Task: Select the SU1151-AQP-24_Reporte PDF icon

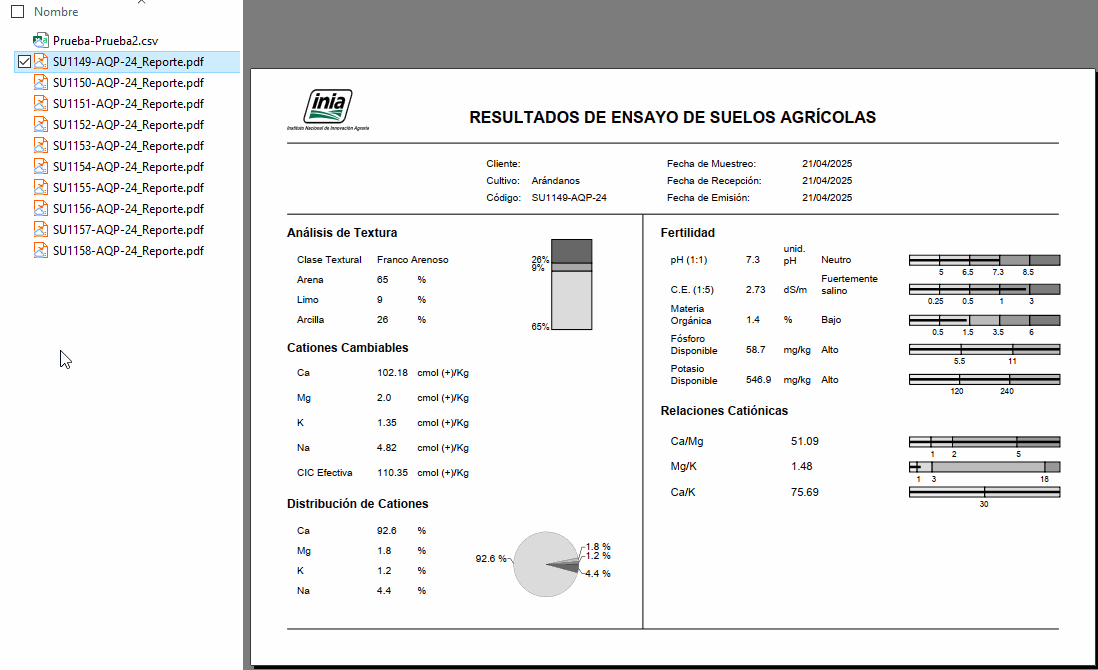Action: [41, 104]
